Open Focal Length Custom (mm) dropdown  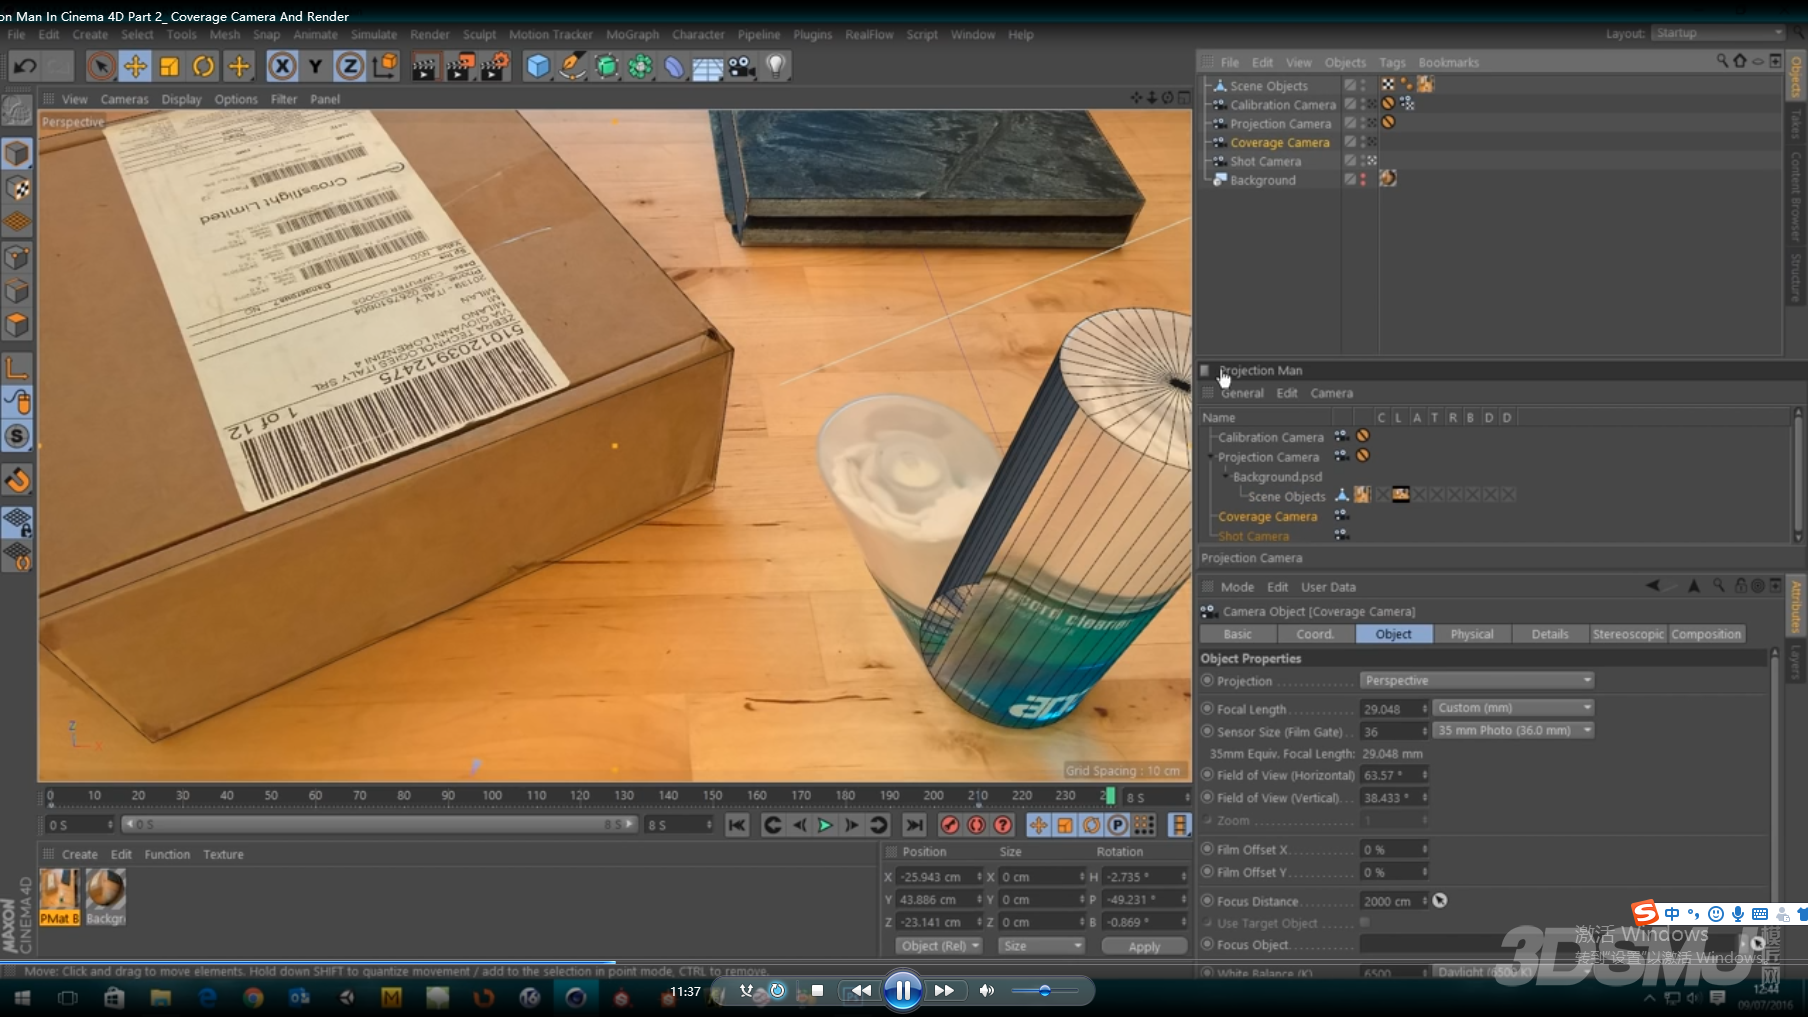point(1513,707)
